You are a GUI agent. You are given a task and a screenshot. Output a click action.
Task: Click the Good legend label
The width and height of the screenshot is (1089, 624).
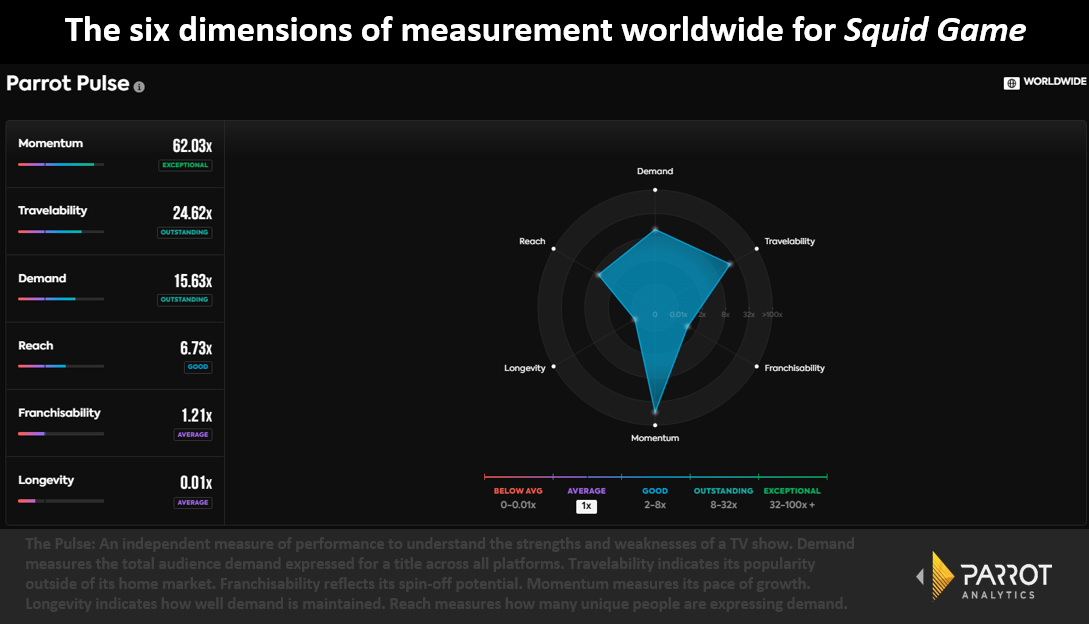tap(655, 491)
